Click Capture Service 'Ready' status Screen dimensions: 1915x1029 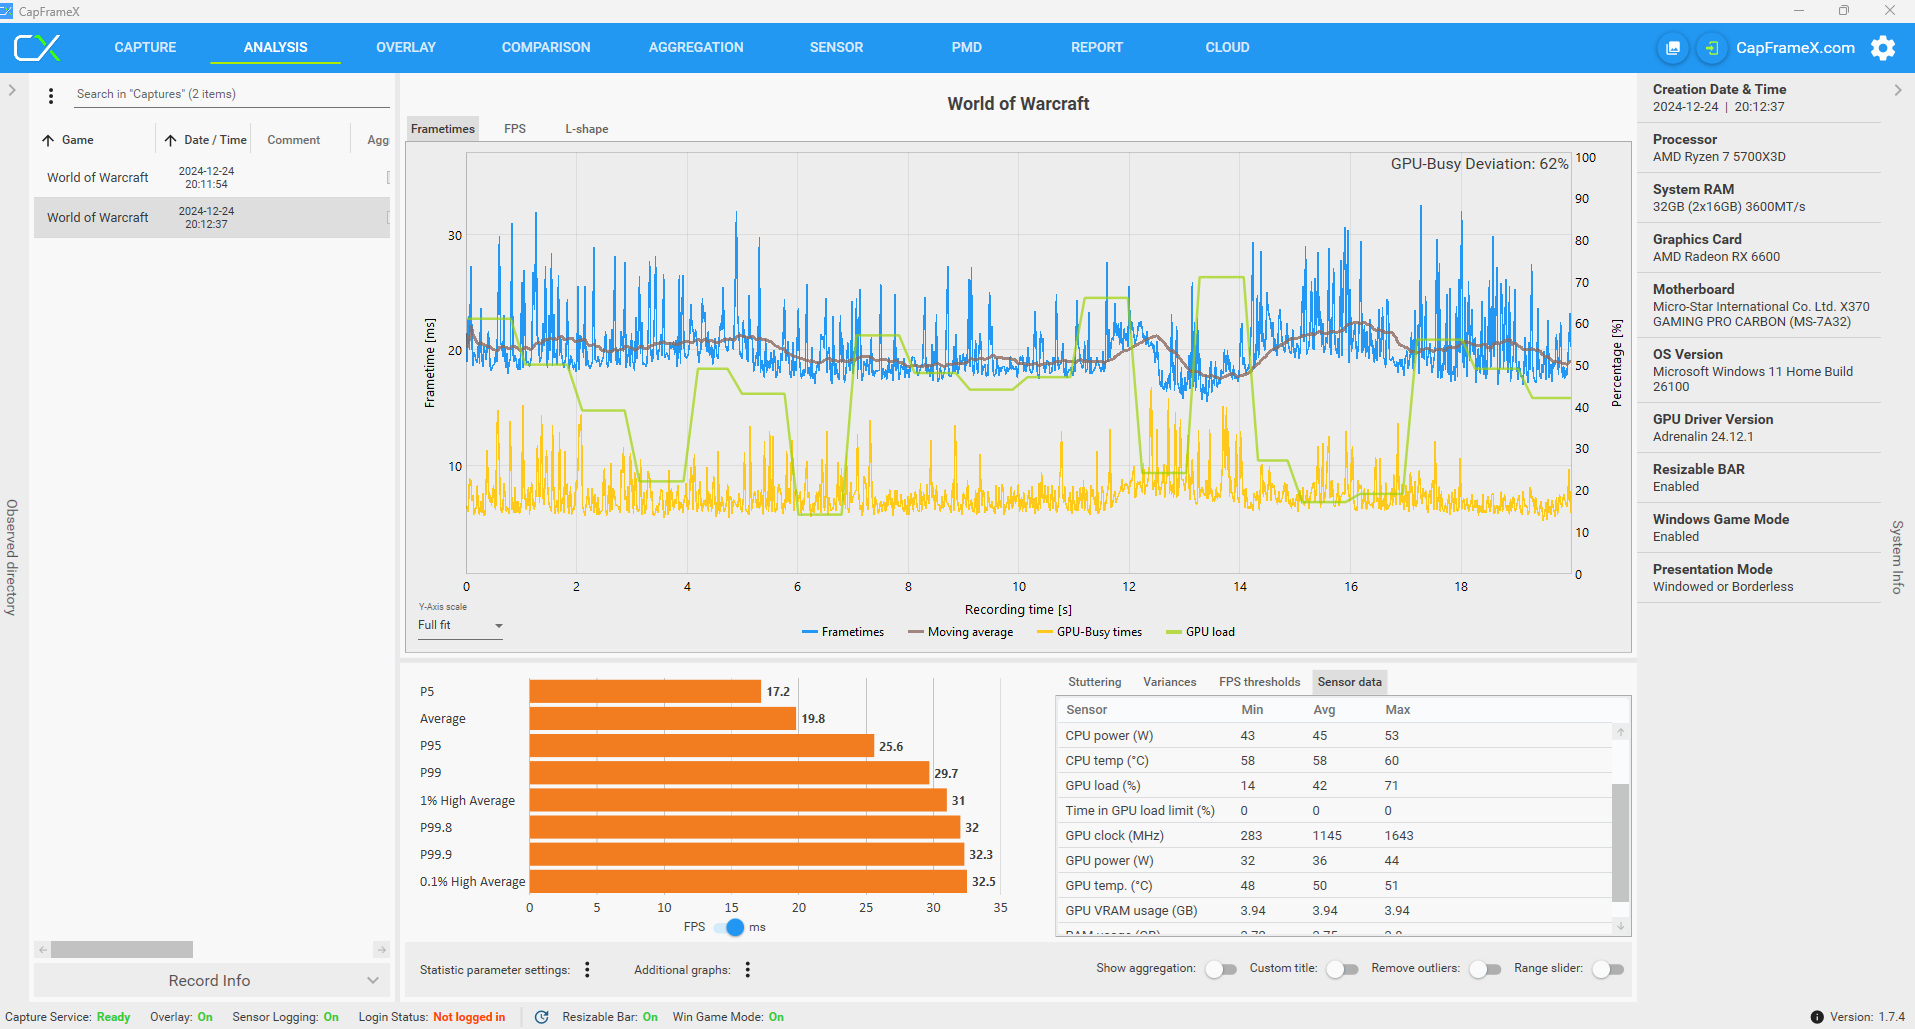(x=113, y=1017)
